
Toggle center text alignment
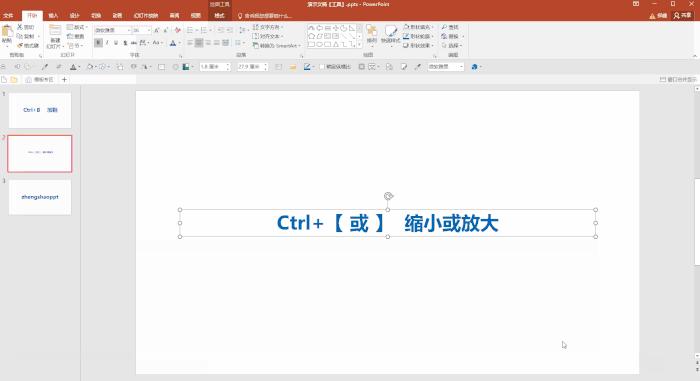(x=199, y=43)
